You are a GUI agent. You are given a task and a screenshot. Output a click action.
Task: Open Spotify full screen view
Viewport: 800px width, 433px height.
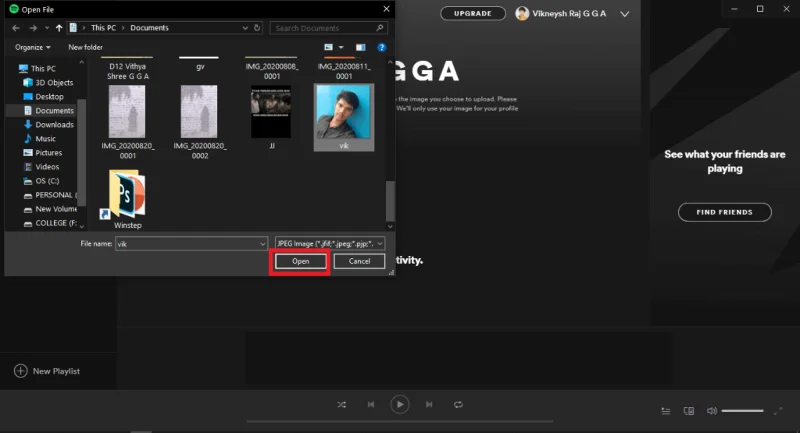[778, 411]
